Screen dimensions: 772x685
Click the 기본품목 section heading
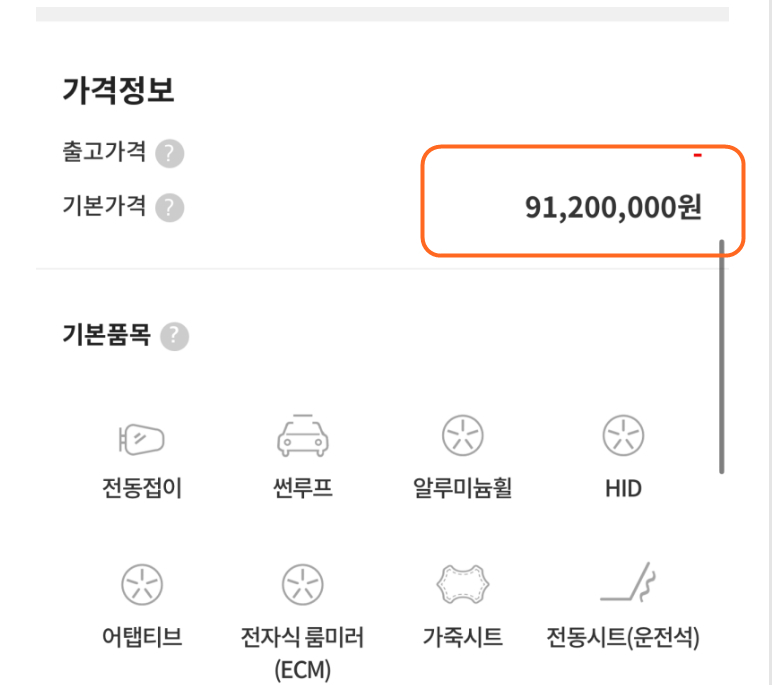tap(106, 335)
